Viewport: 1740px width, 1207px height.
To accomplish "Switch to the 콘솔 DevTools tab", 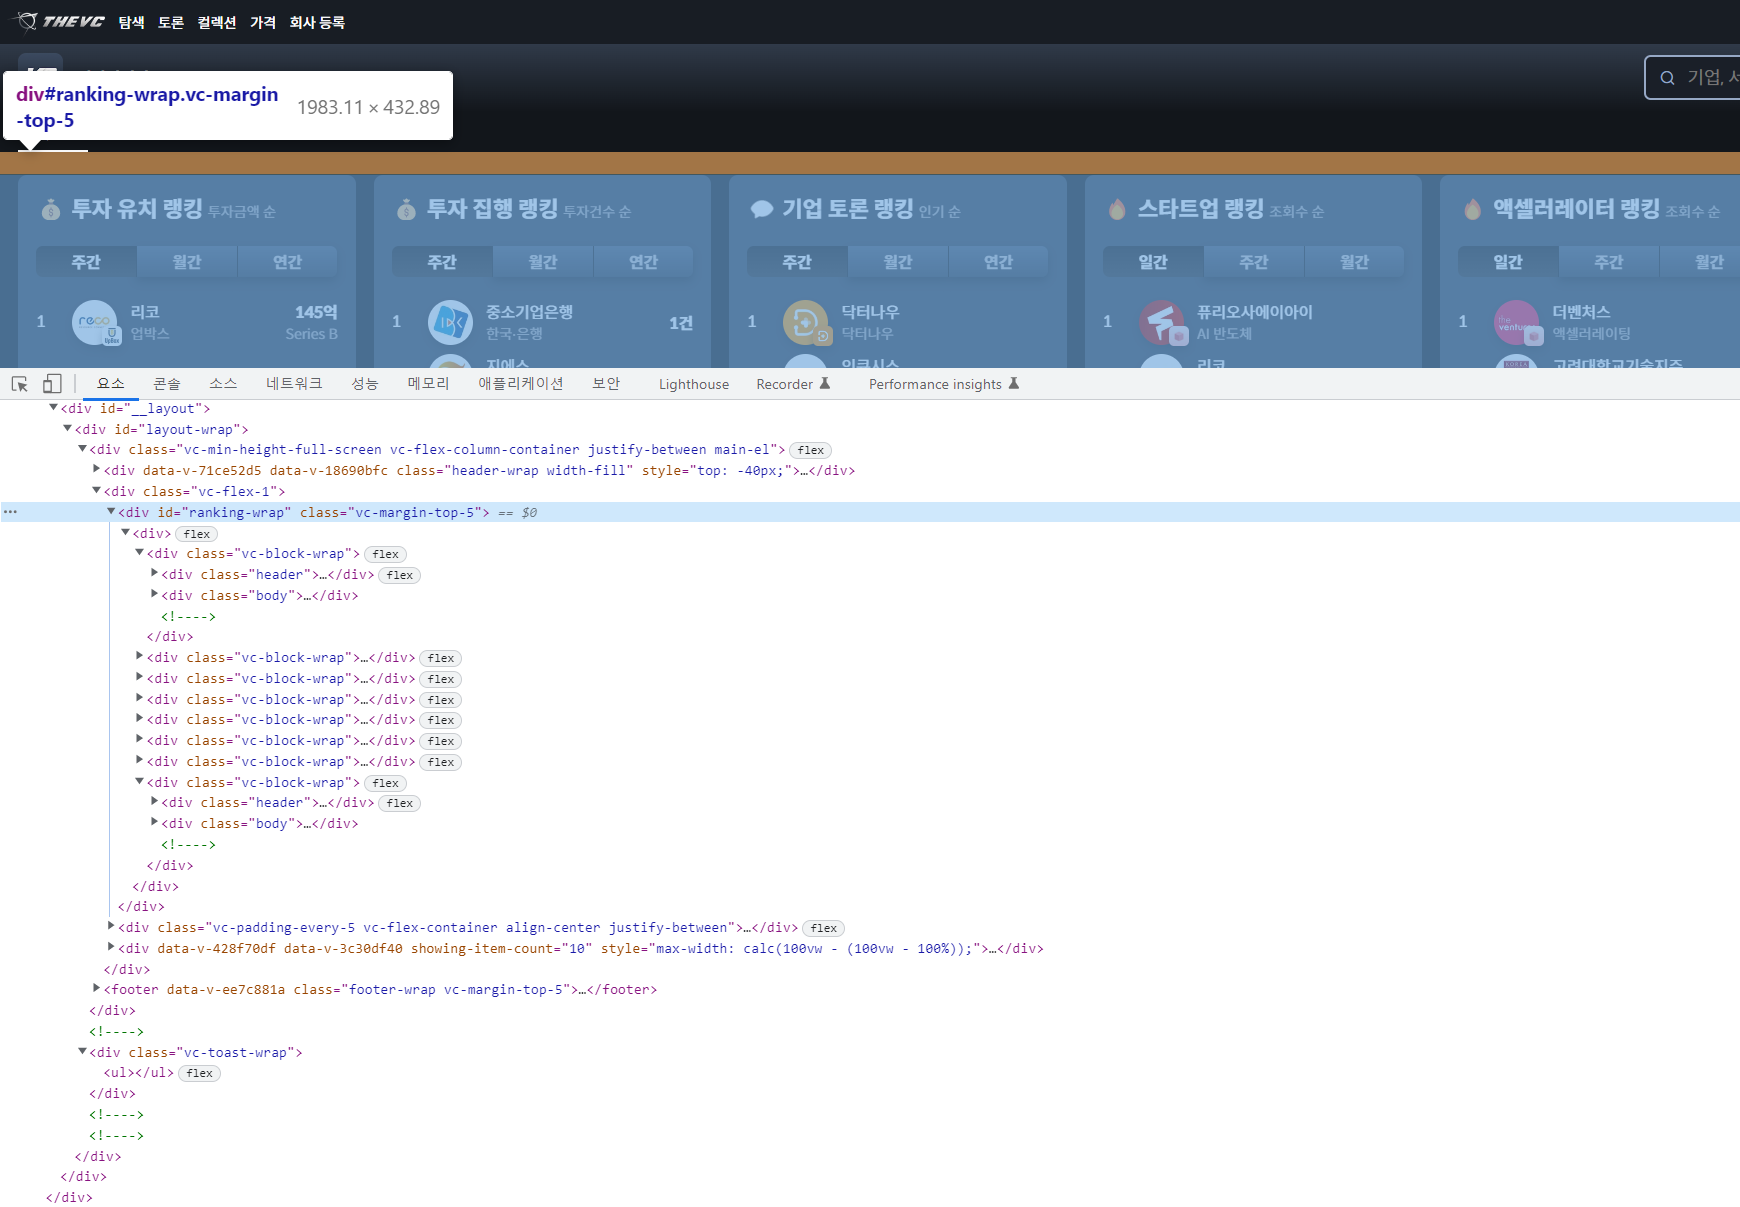I will 167,384.
